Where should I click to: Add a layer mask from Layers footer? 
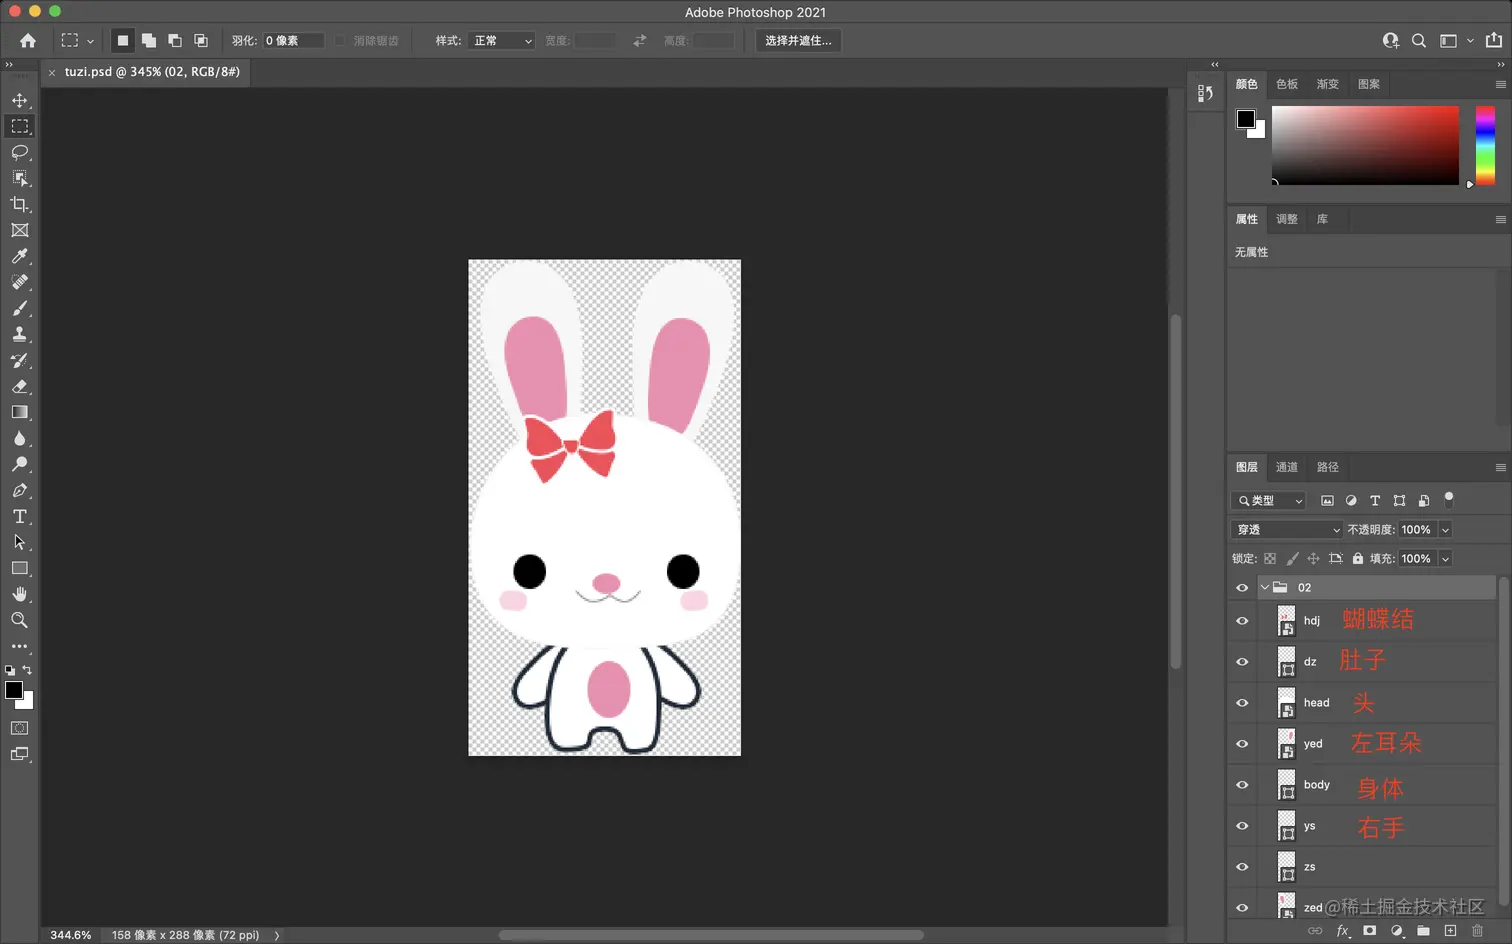(1370, 931)
